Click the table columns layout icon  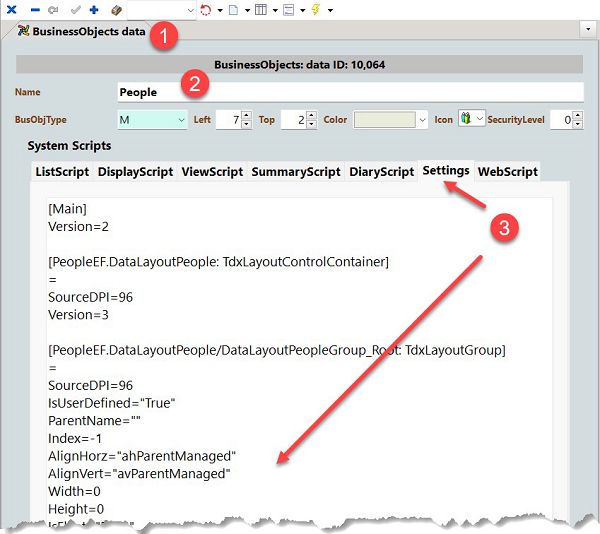coord(261,10)
